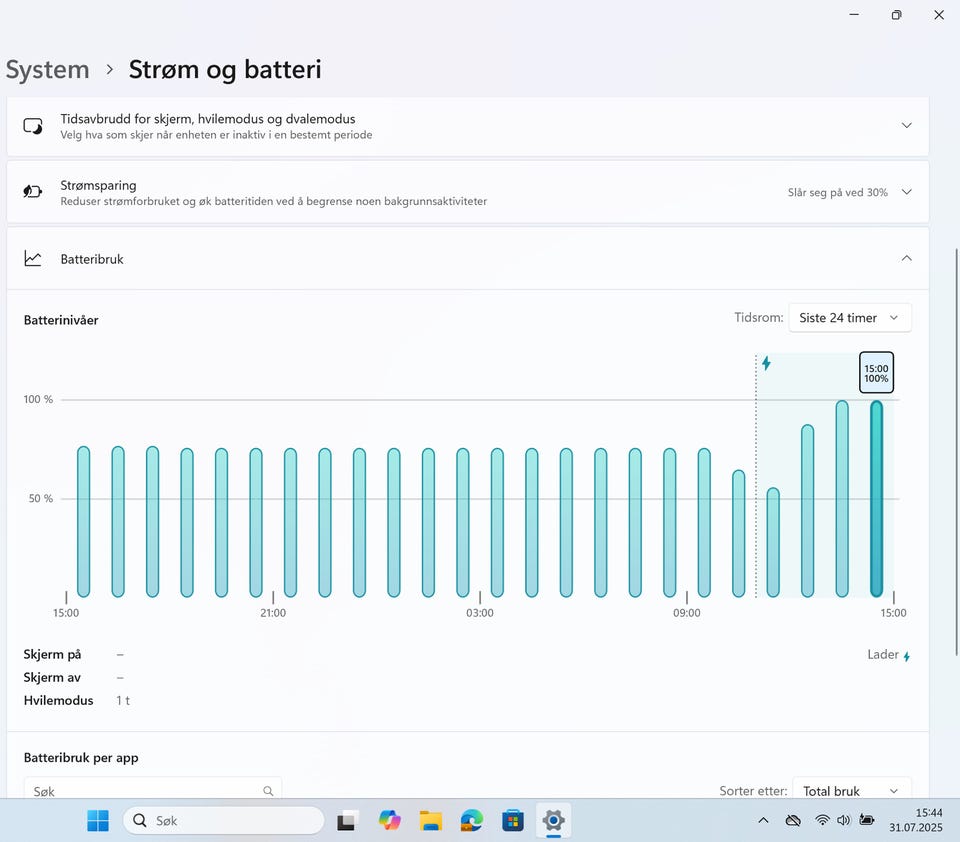
Task: Click the Settings gear icon in taskbar
Action: pyautogui.click(x=553, y=821)
